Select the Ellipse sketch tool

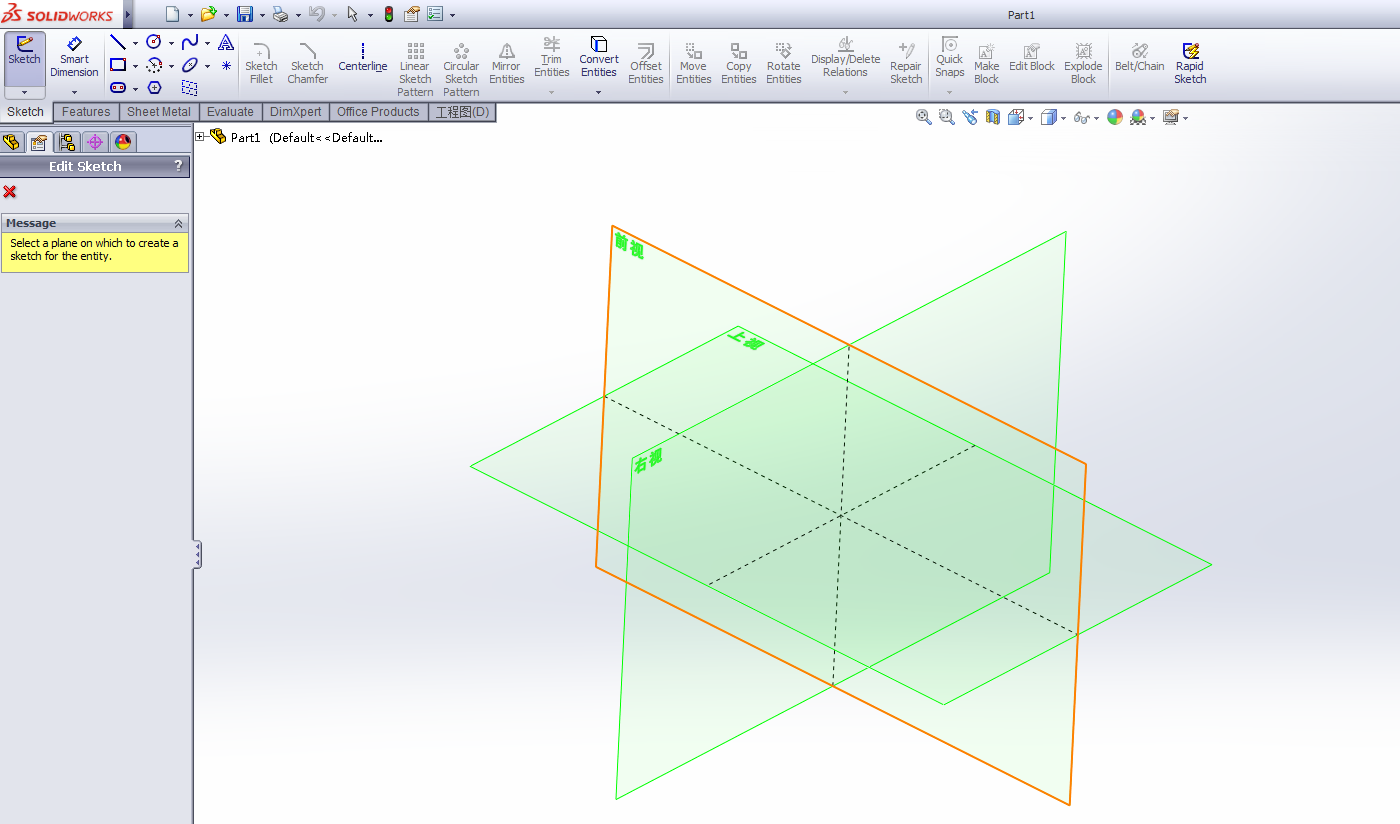pyautogui.click(x=190, y=65)
